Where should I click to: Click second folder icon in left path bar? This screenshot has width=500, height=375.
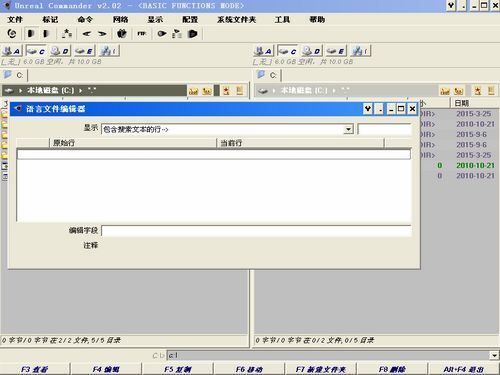[207, 91]
